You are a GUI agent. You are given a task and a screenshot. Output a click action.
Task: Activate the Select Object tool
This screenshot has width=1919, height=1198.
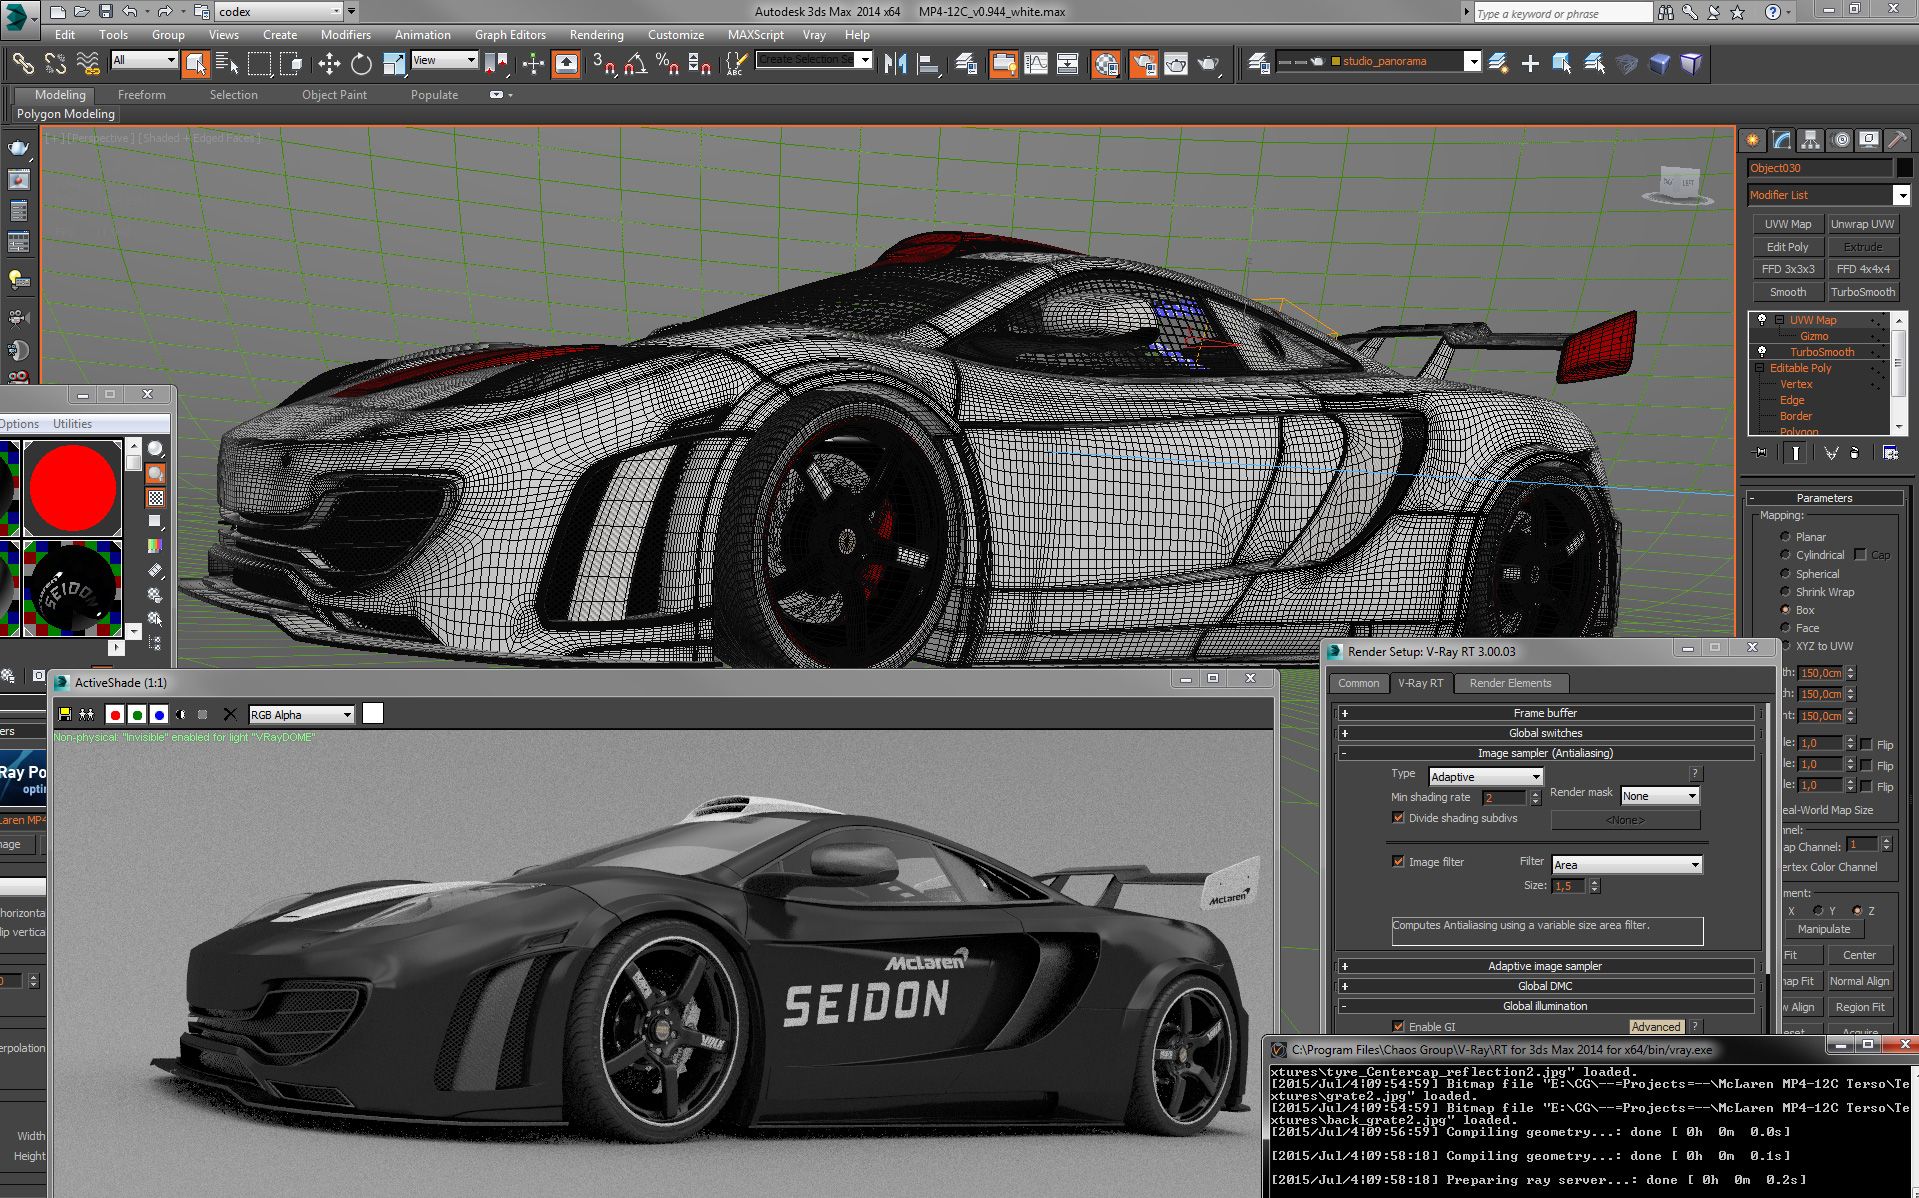coord(195,63)
